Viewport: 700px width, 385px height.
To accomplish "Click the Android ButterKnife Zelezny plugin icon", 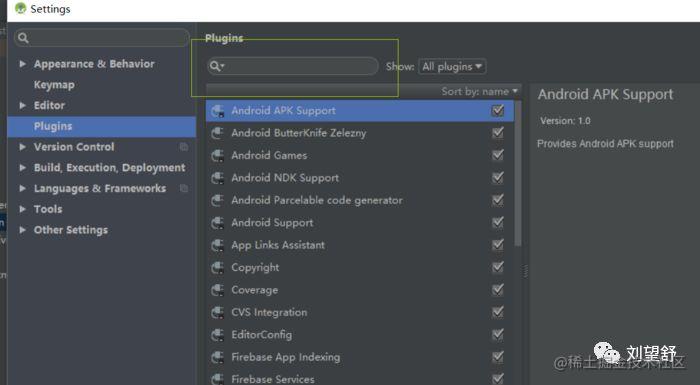I will (x=217, y=133).
